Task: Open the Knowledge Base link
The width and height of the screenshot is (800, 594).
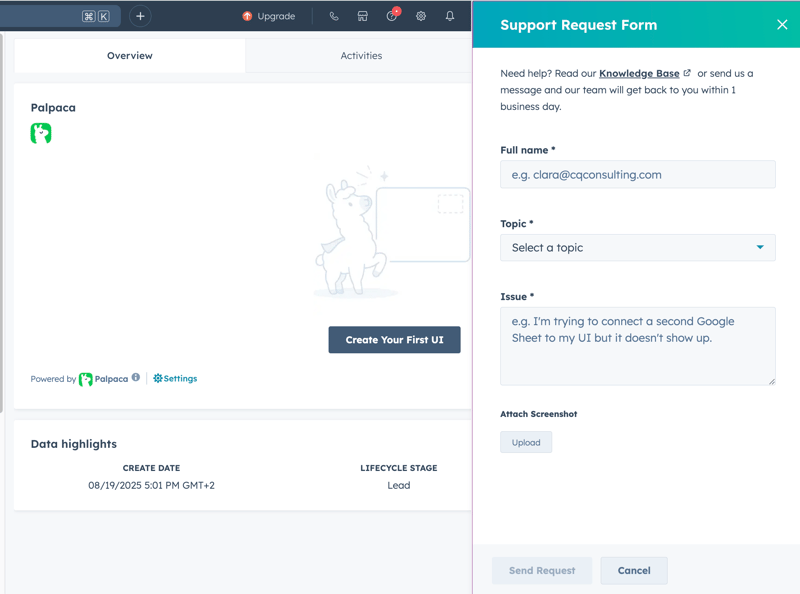Action: [639, 73]
